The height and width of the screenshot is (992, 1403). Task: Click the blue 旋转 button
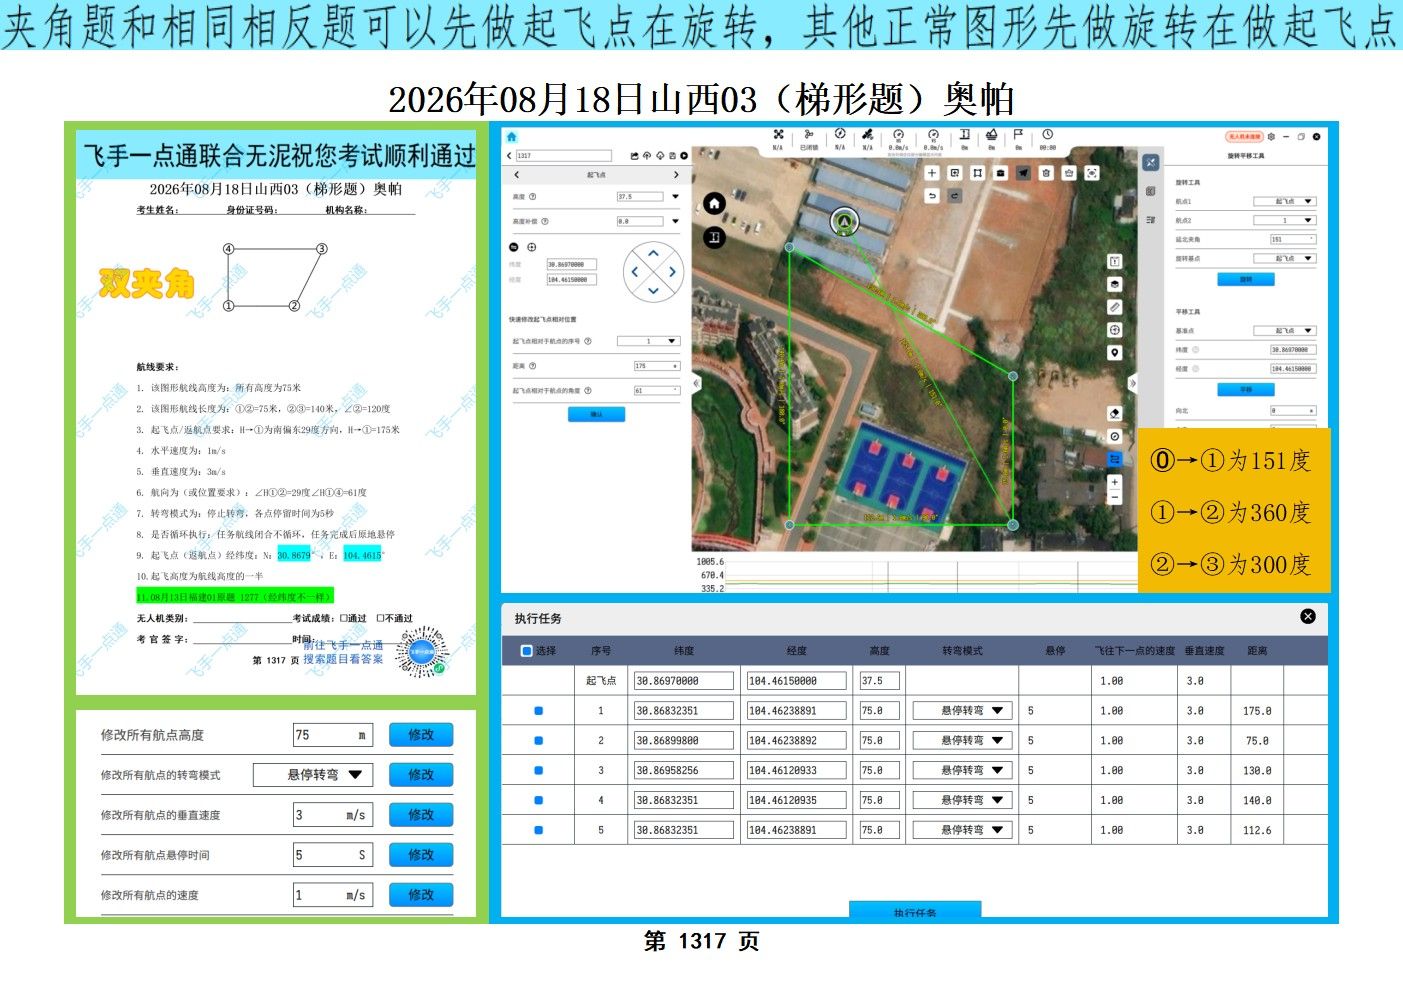pos(1245,280)
